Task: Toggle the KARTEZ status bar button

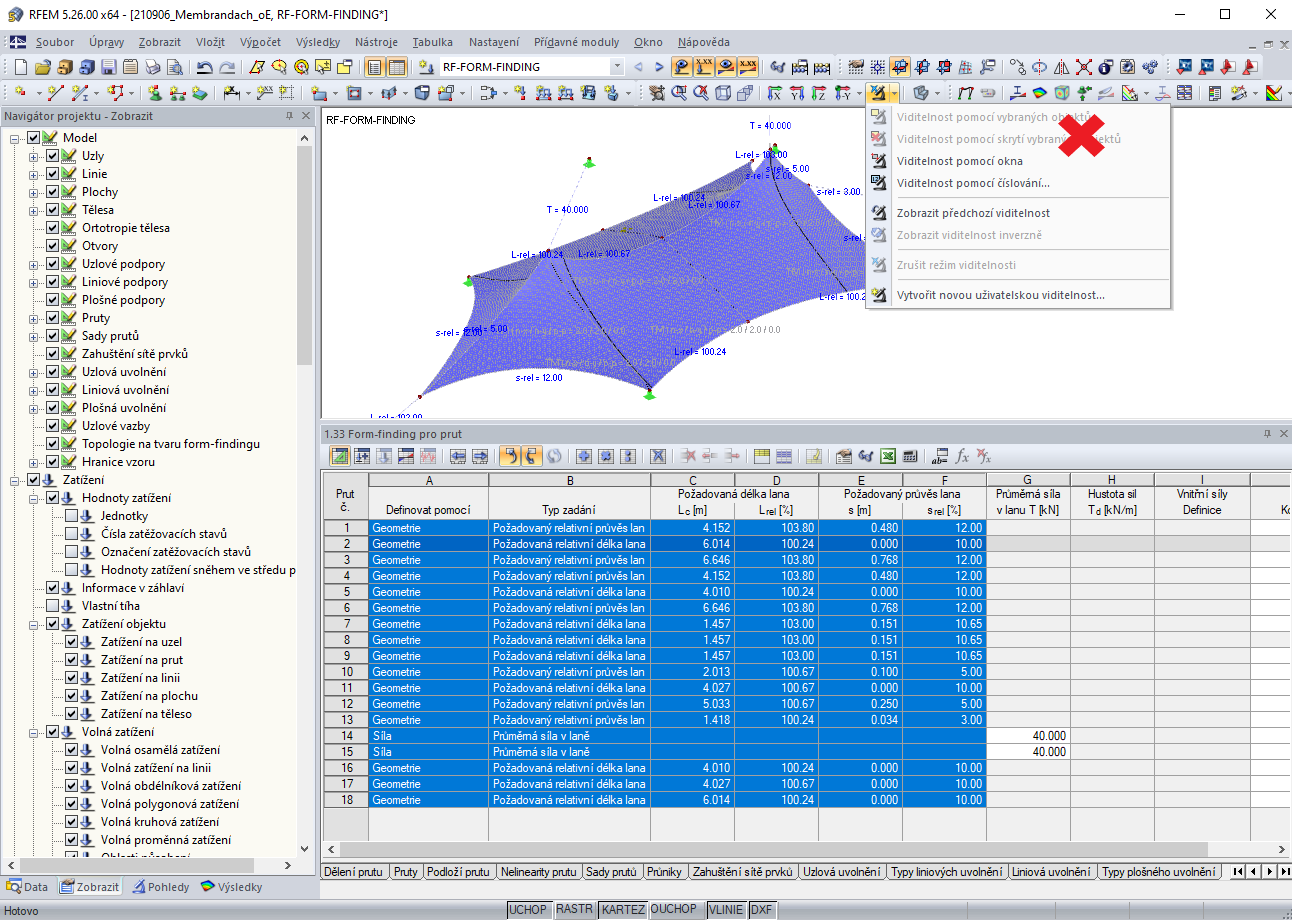Action: pyautogui.click(x=623, y=910)
